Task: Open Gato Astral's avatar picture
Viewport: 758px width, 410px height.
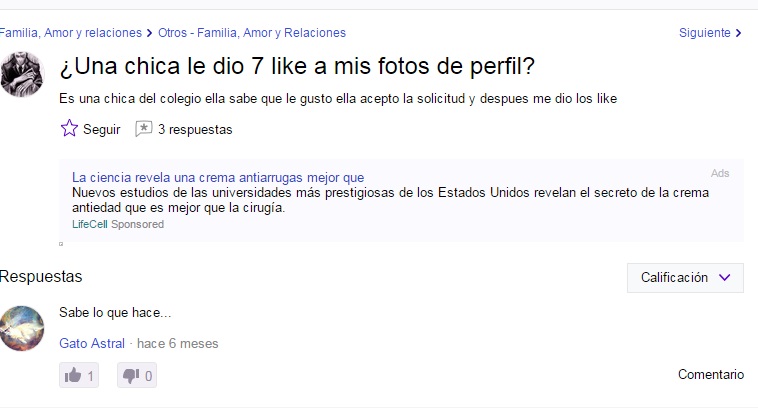Action: pyautogui.click(x=22, y=328)
